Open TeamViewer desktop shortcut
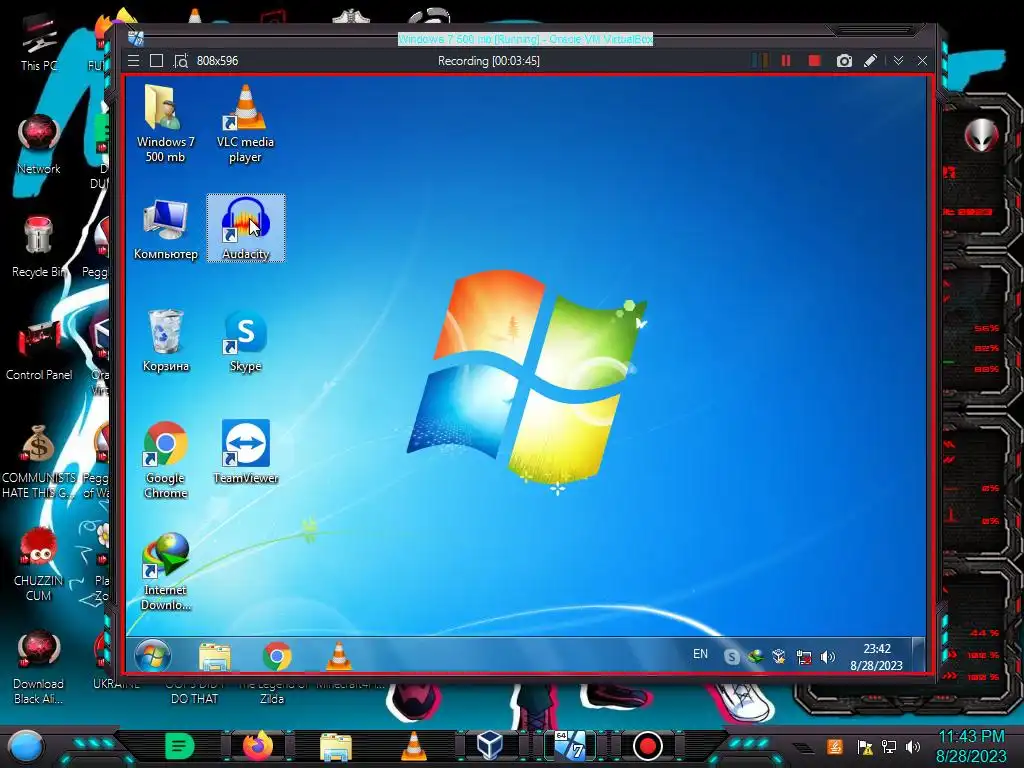 click(x=246, y=452)
